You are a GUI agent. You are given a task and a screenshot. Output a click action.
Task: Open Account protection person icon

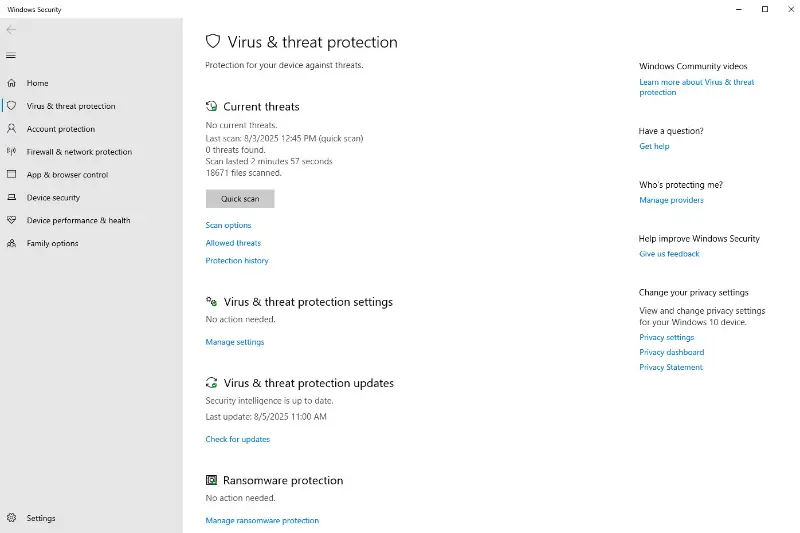pos(11,129)
